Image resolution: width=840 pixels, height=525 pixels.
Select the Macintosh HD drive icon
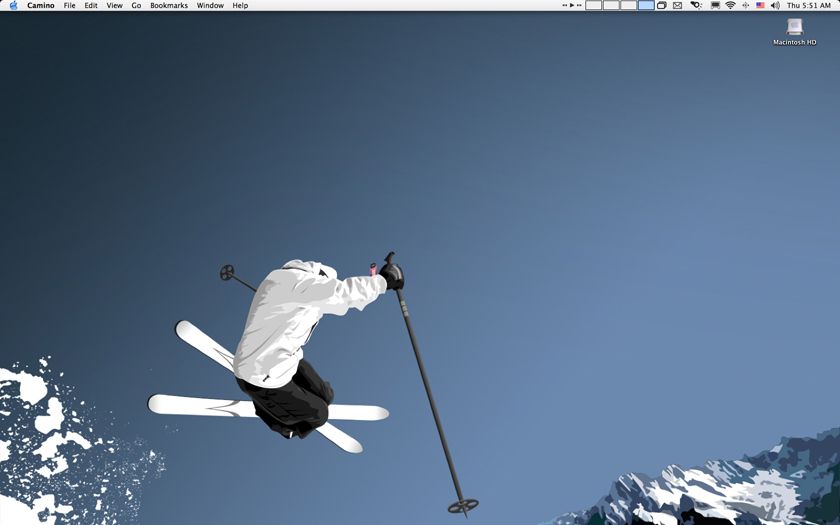[x=794, y=27]
